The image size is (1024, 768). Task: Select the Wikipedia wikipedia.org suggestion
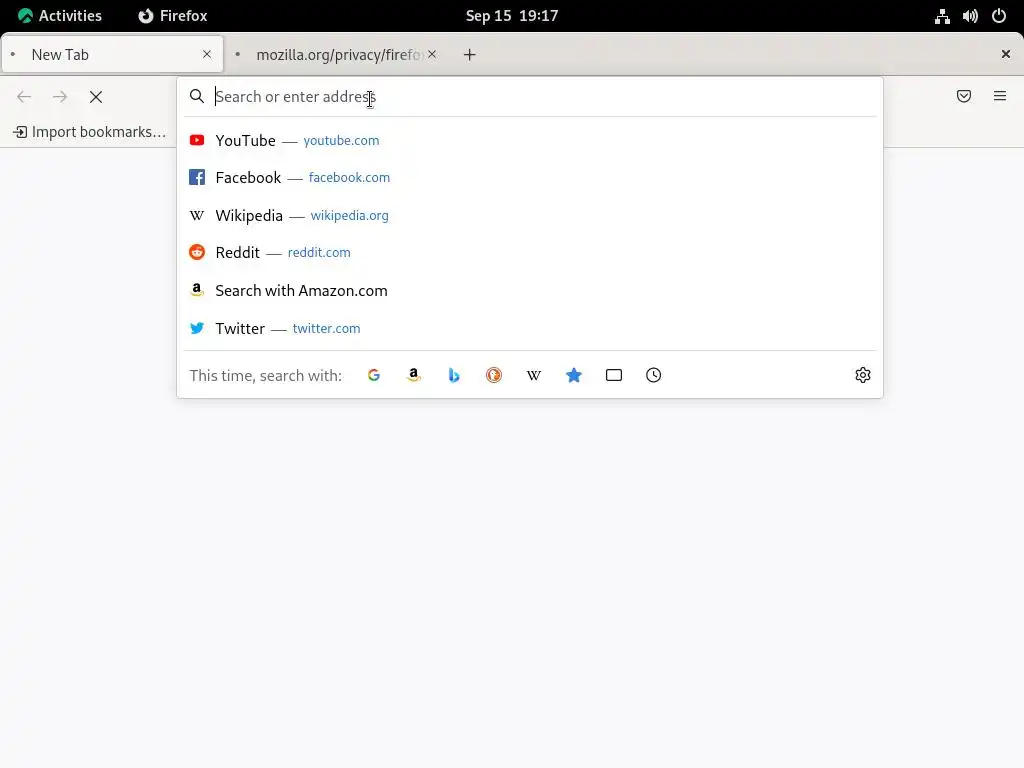[530, 216]
